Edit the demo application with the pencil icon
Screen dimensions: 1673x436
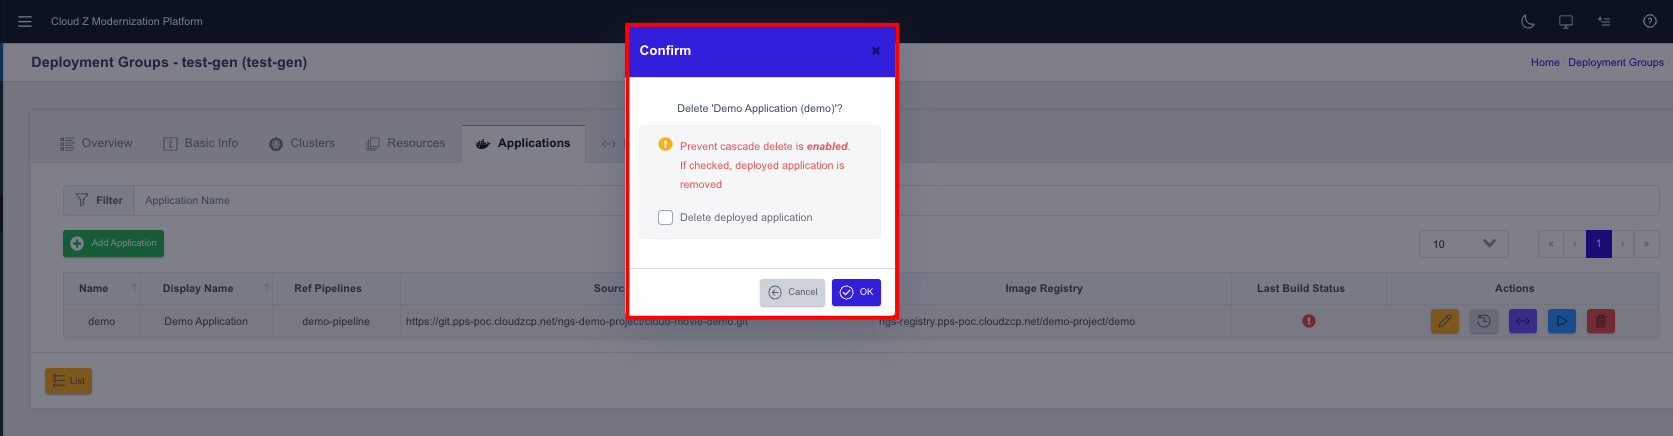pos(1445,321)
